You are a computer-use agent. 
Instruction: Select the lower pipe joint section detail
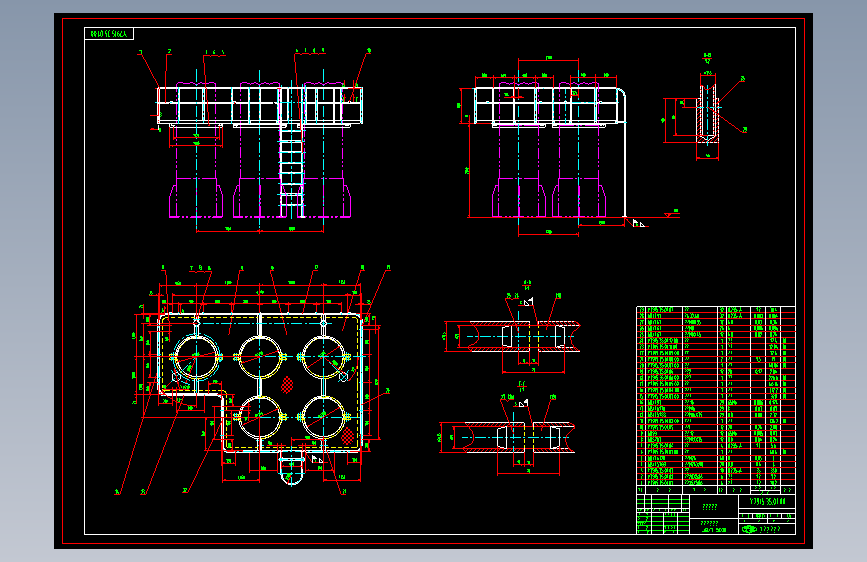coord(508,429)
